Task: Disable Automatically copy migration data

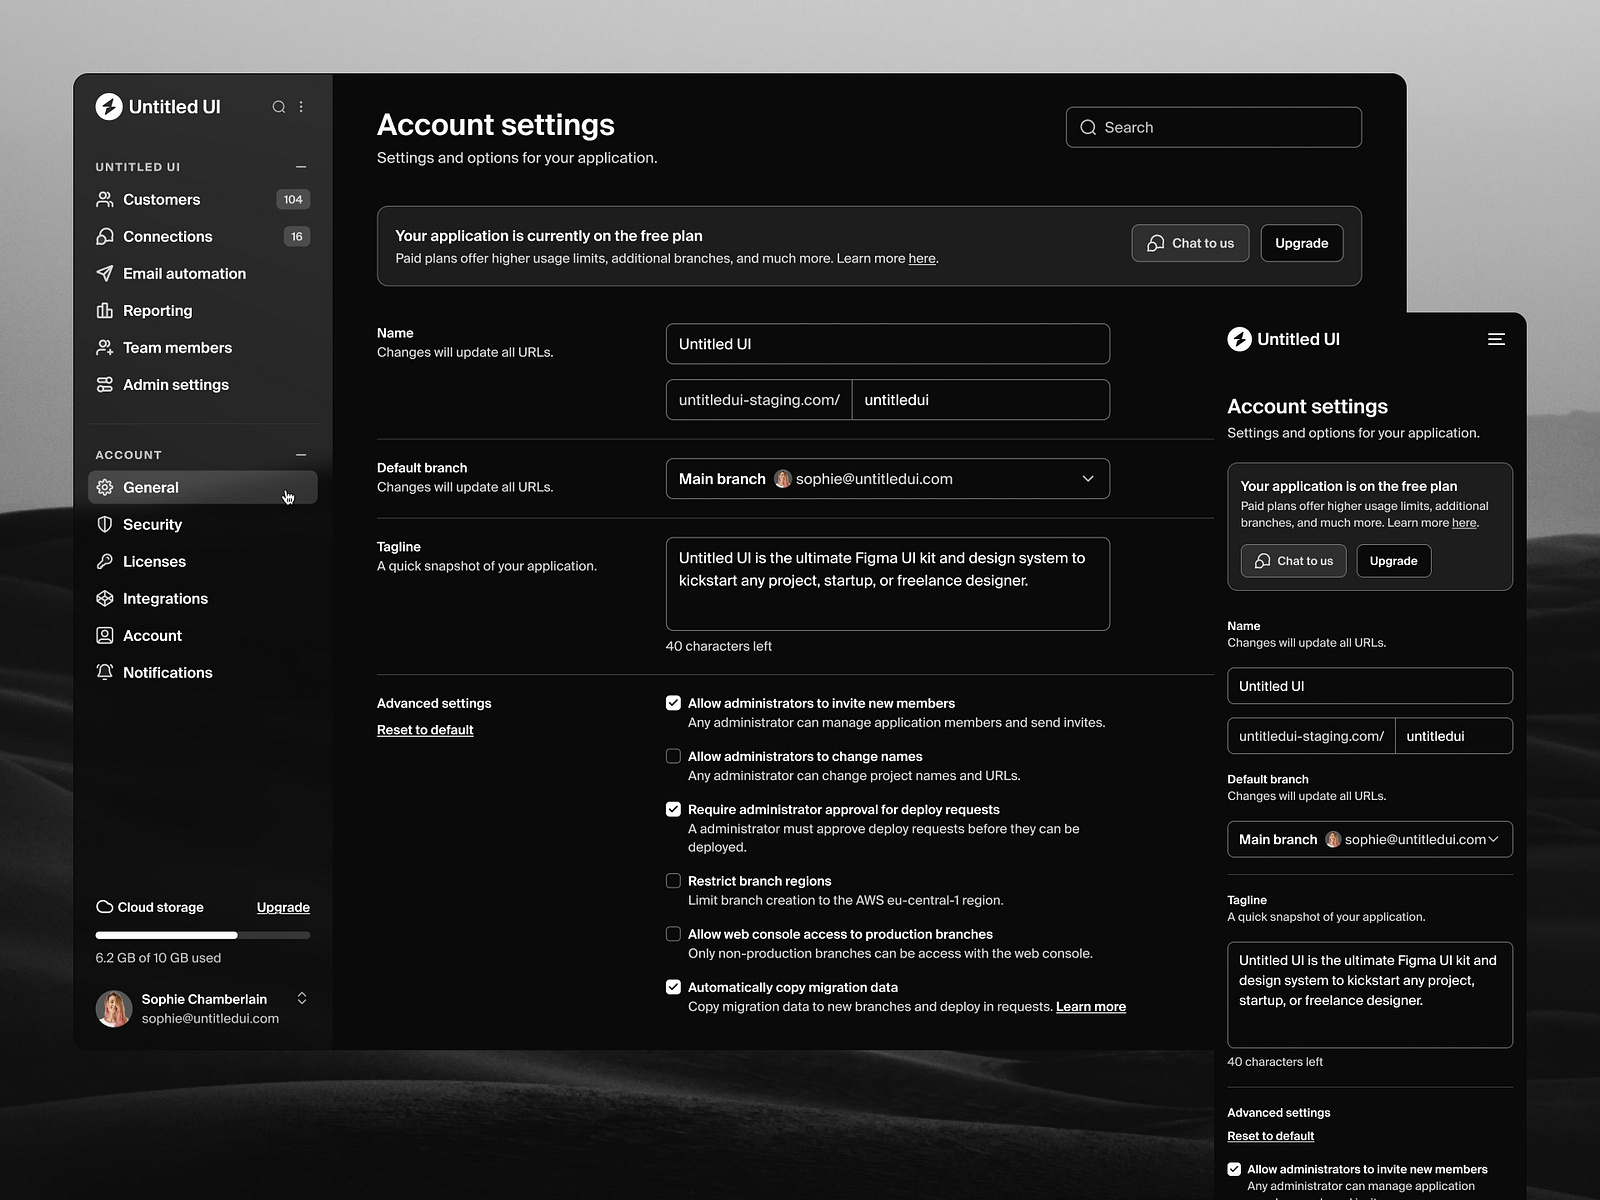Action: [673, 987]
